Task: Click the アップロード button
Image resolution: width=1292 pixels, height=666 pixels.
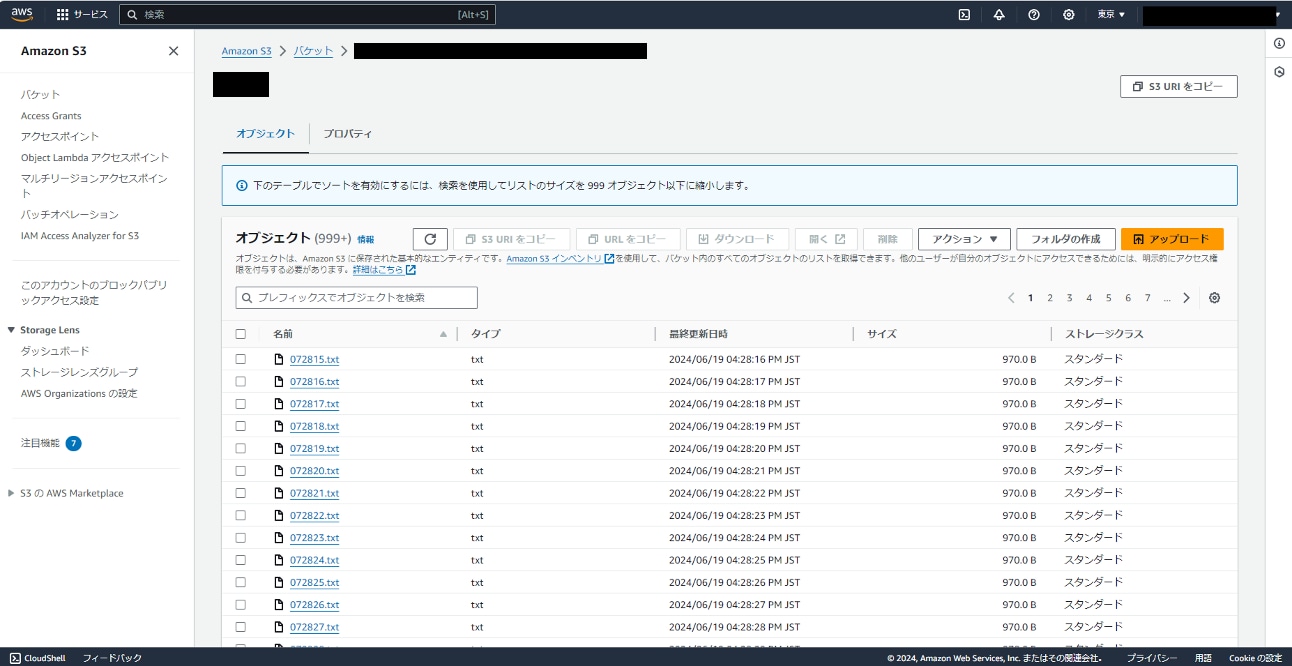Action: click(x=1172, y=239)
